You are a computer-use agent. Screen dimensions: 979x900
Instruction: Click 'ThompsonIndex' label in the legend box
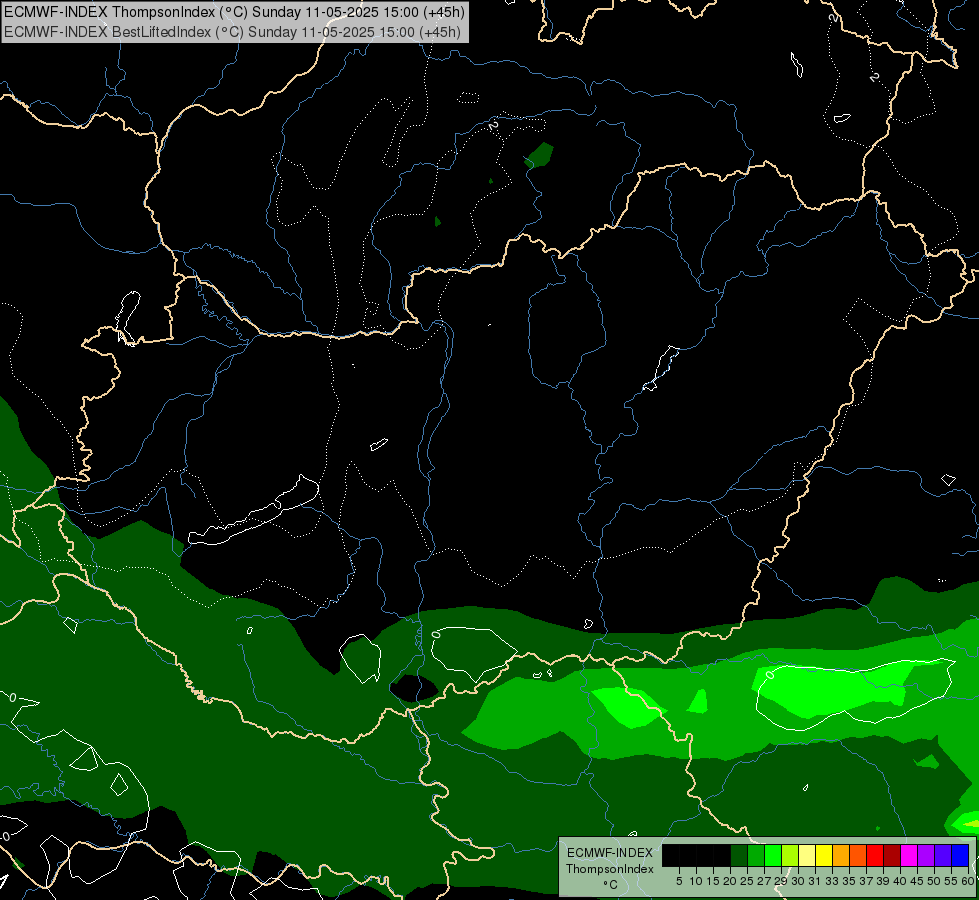(x=610, y=869)
